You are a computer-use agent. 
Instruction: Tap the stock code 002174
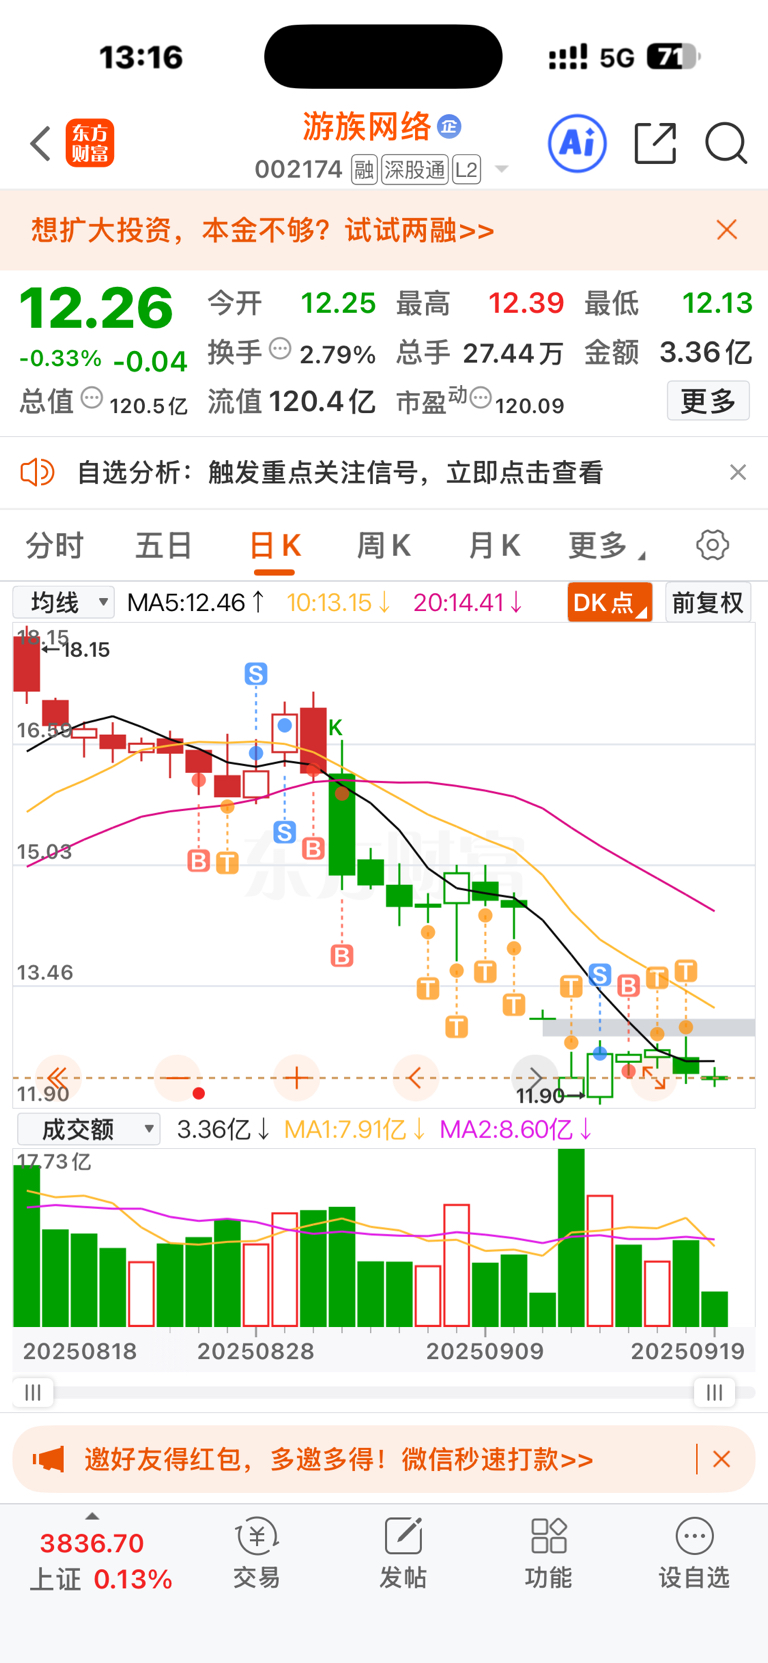coord(298,170)
